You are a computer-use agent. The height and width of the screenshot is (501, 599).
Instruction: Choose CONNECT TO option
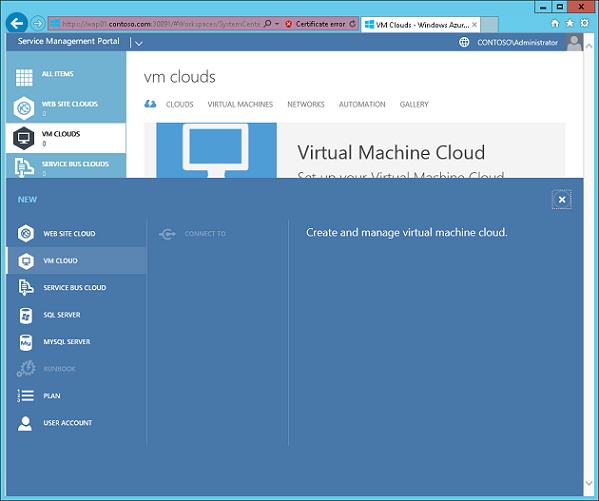(205, 233)
